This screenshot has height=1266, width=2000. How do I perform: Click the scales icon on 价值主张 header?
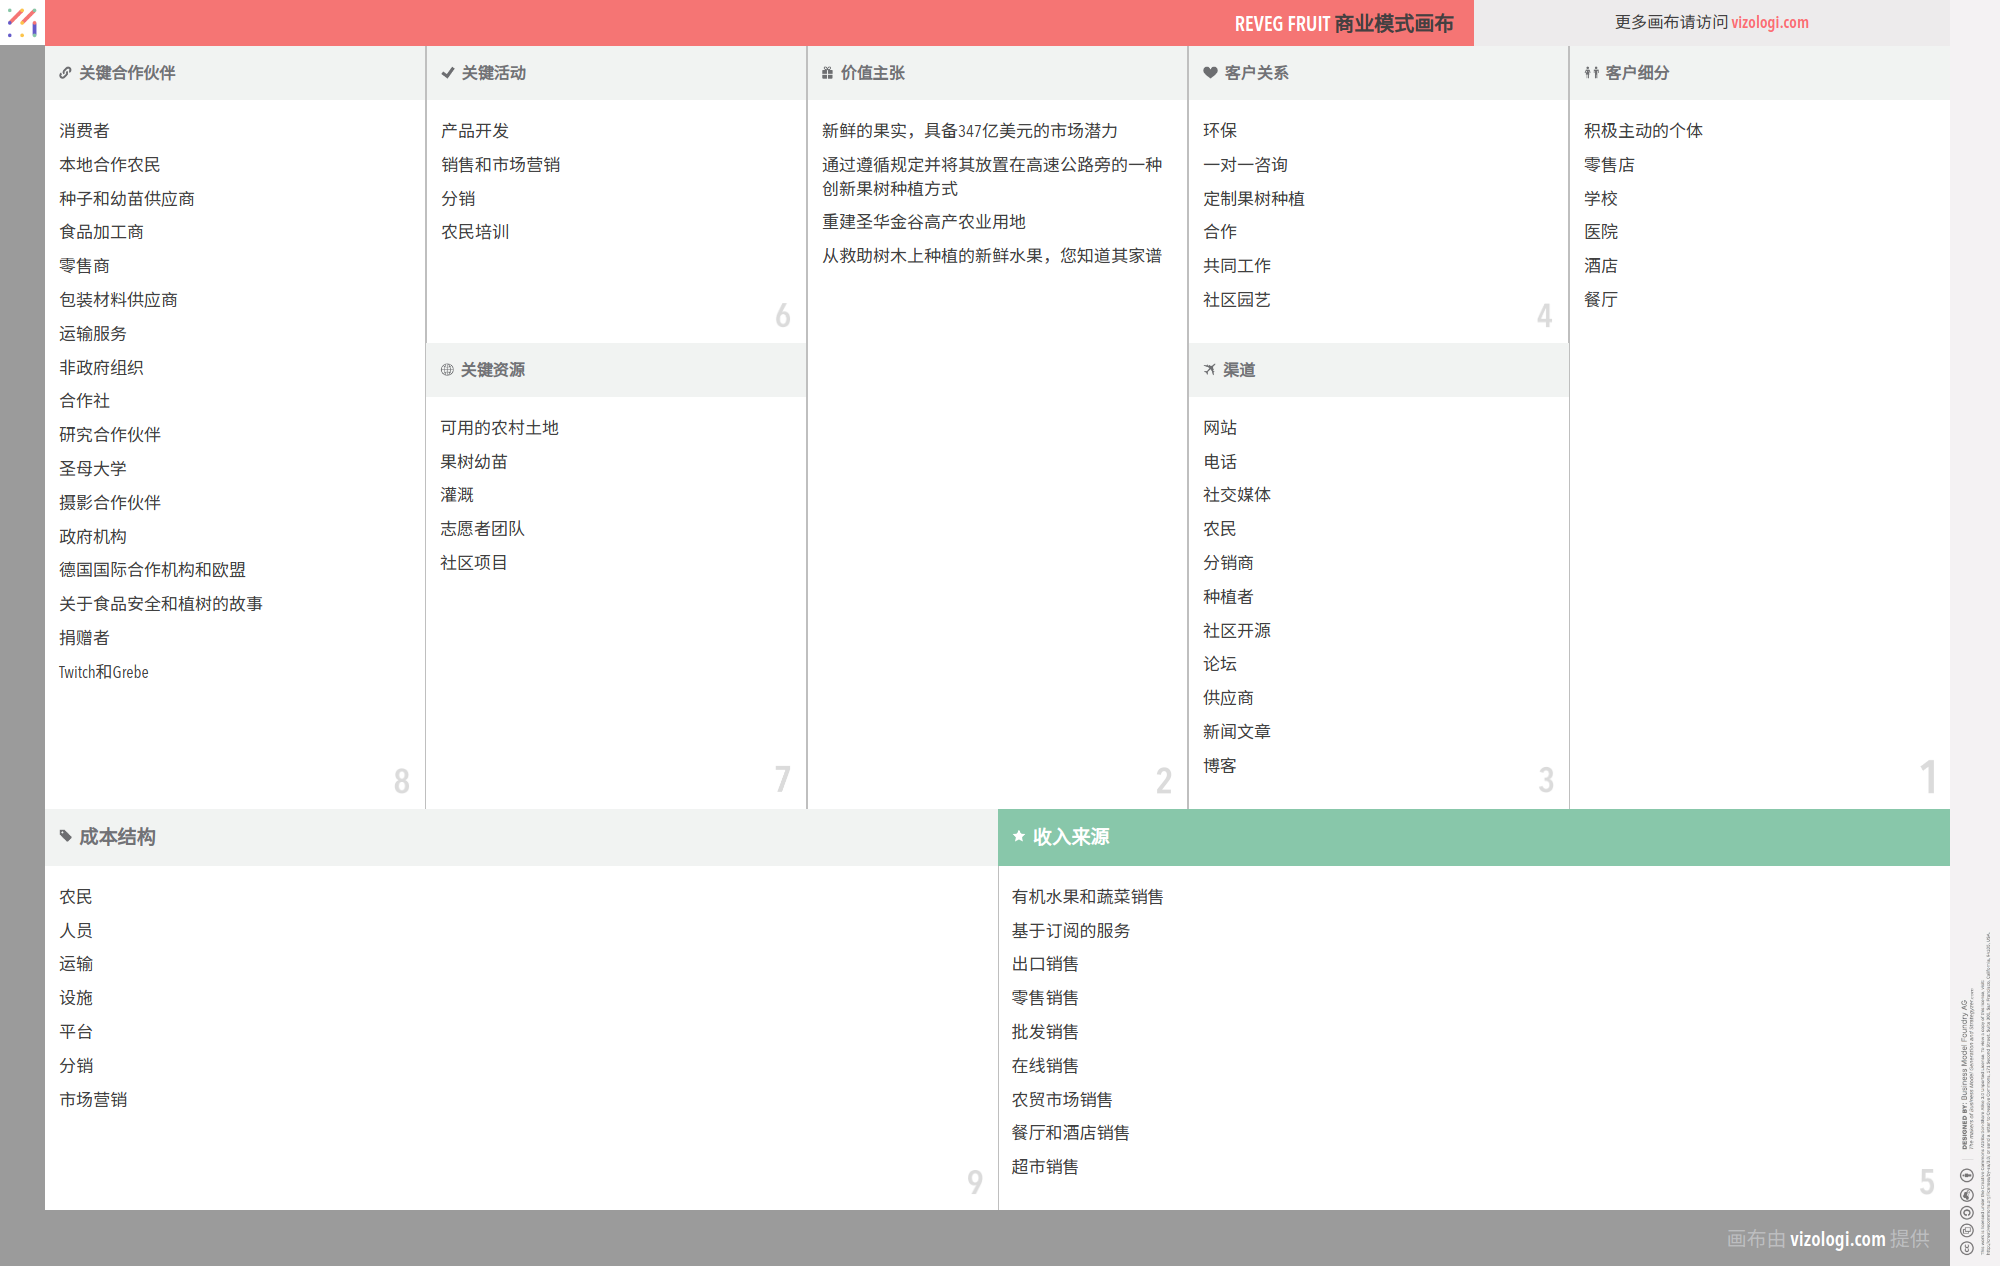826,72
